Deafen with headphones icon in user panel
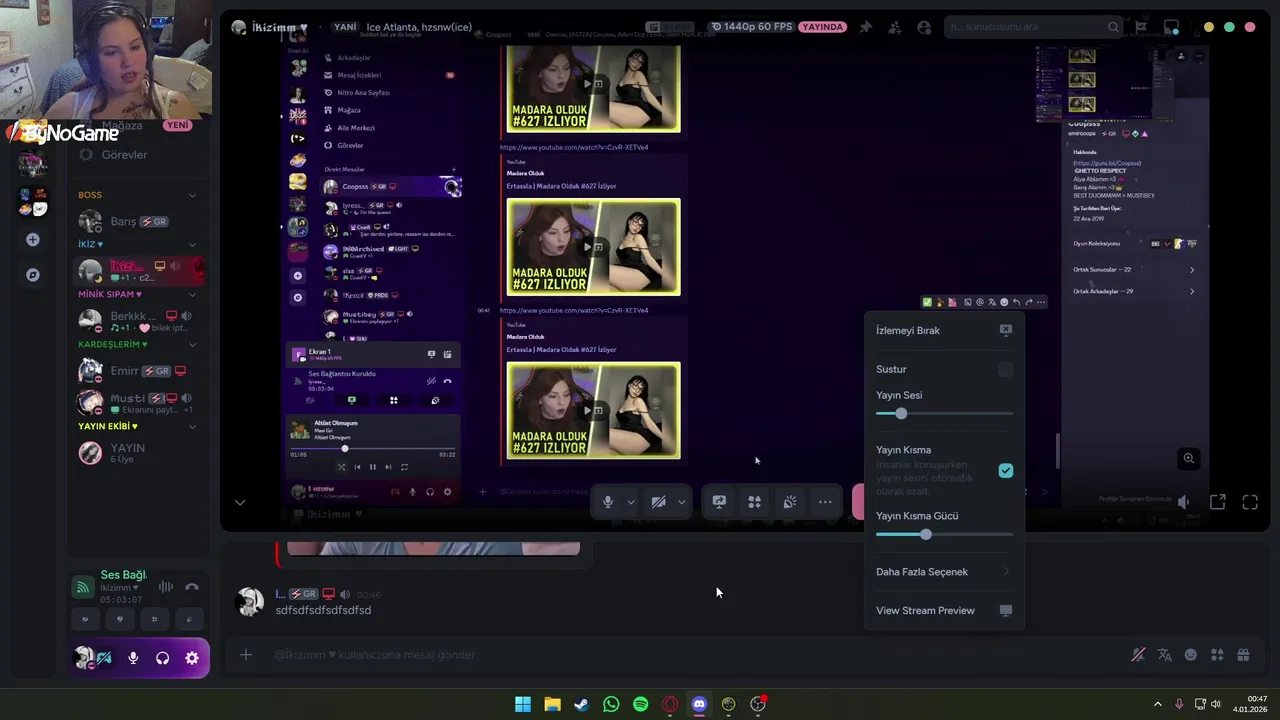 (x=162, y=658)
